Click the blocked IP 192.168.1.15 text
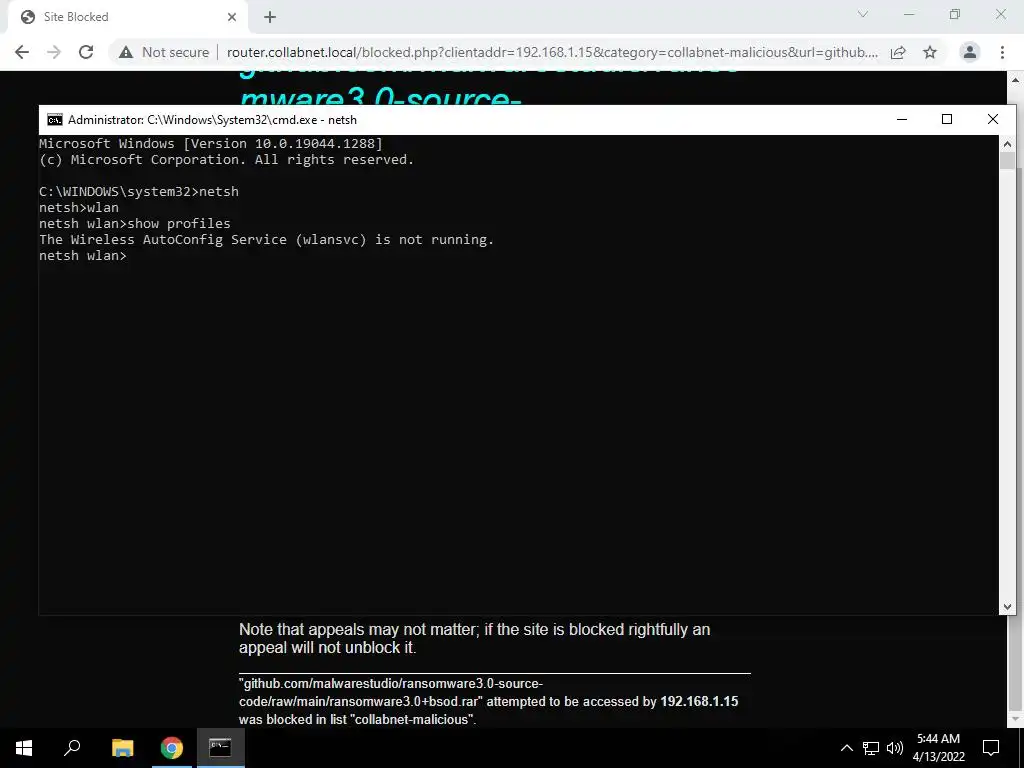The image size is (1024, 768). pos(699,701)
